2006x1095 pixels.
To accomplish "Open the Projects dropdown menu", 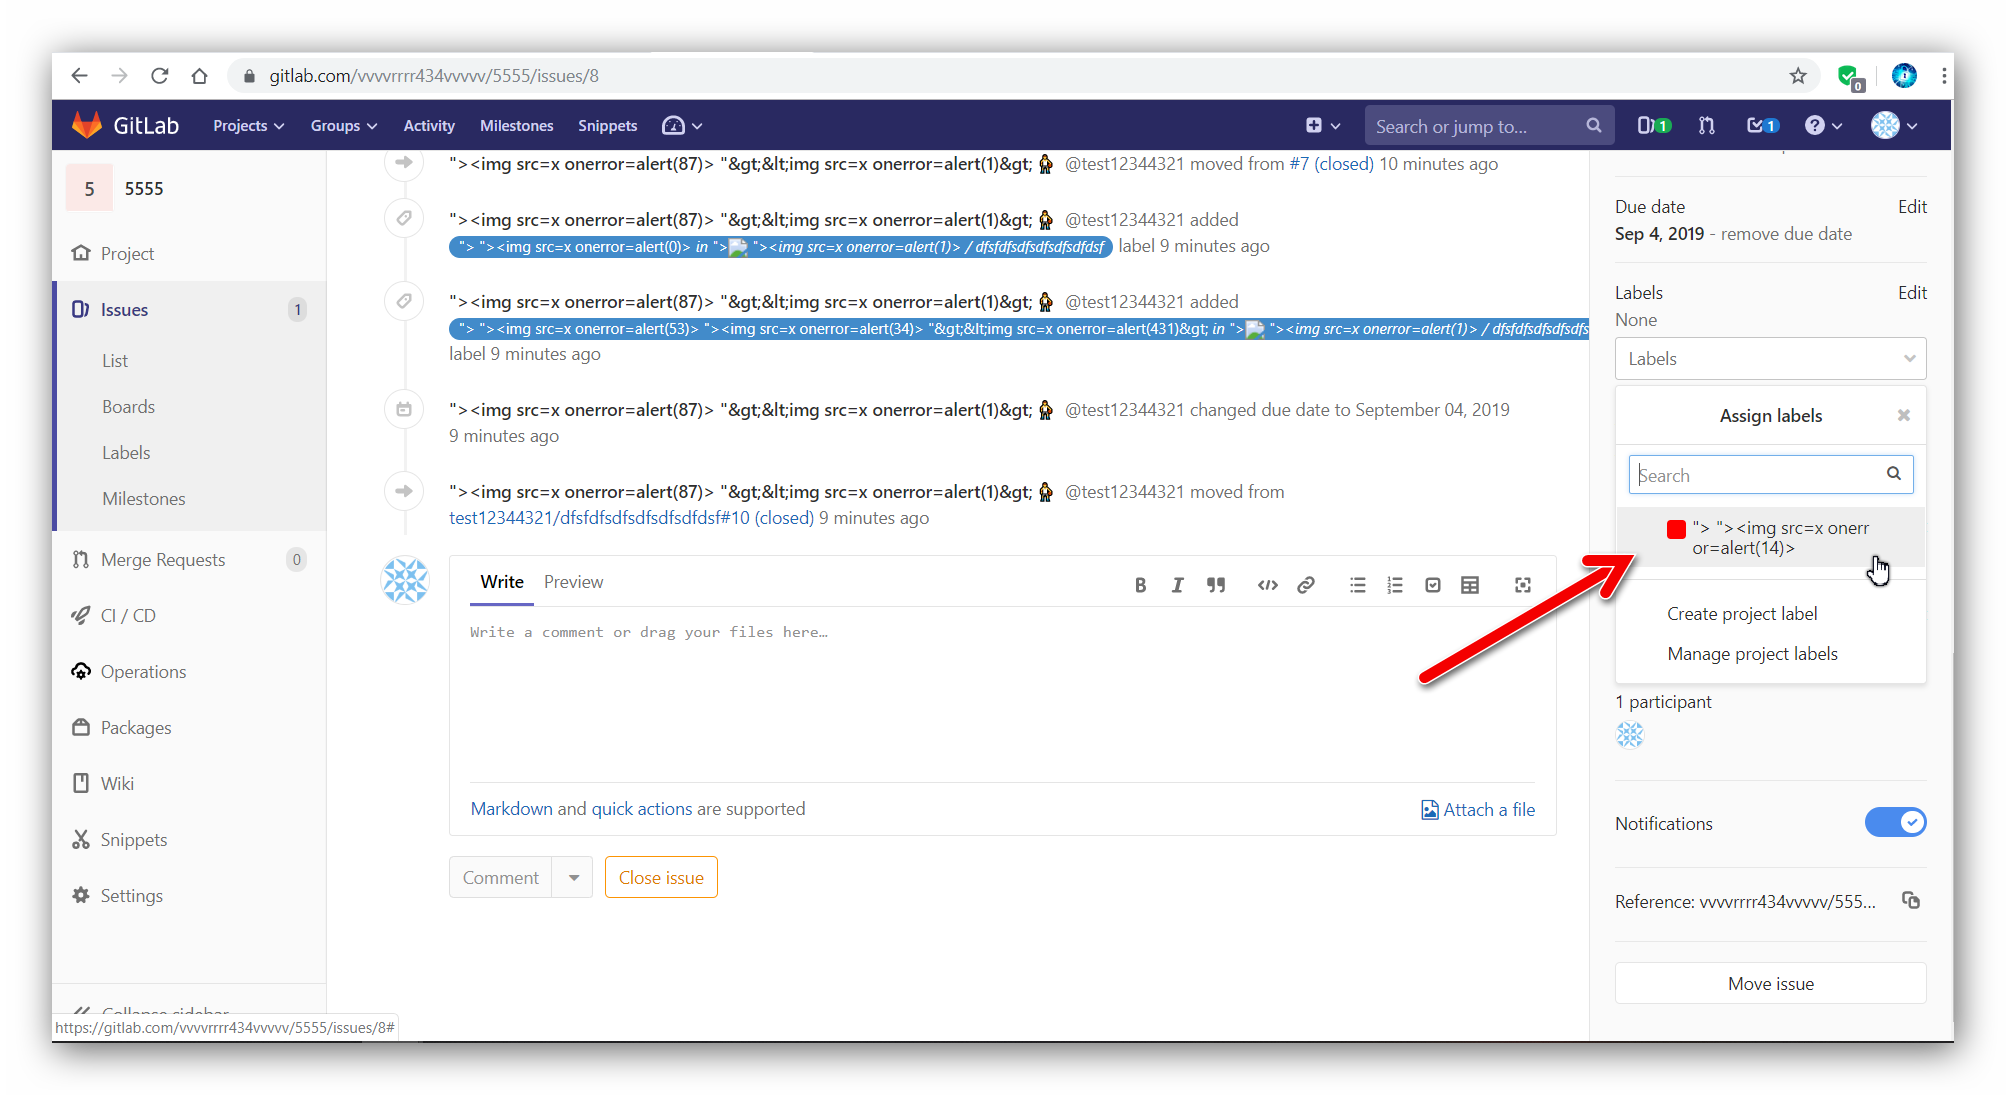I will pos(248,126).
